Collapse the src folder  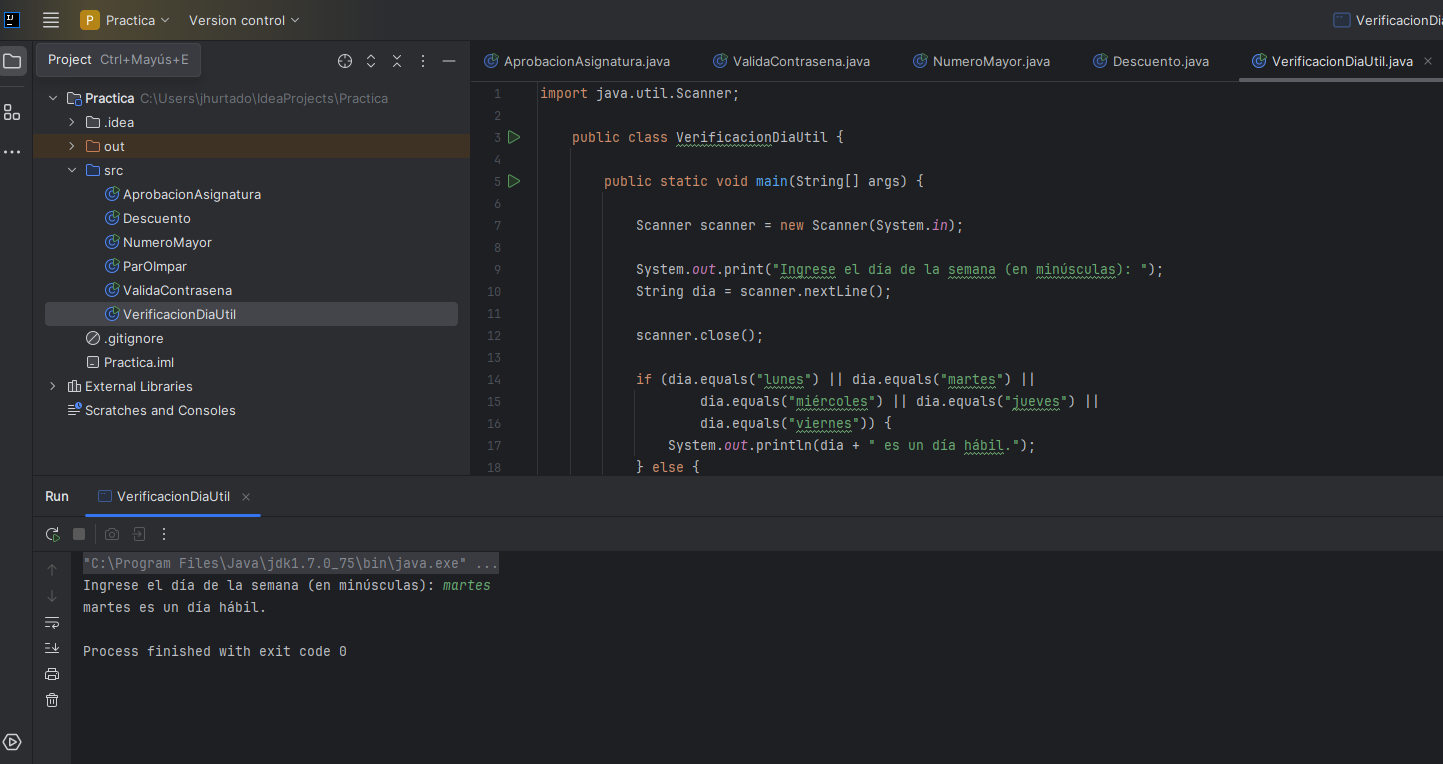(x=72, y=170)
